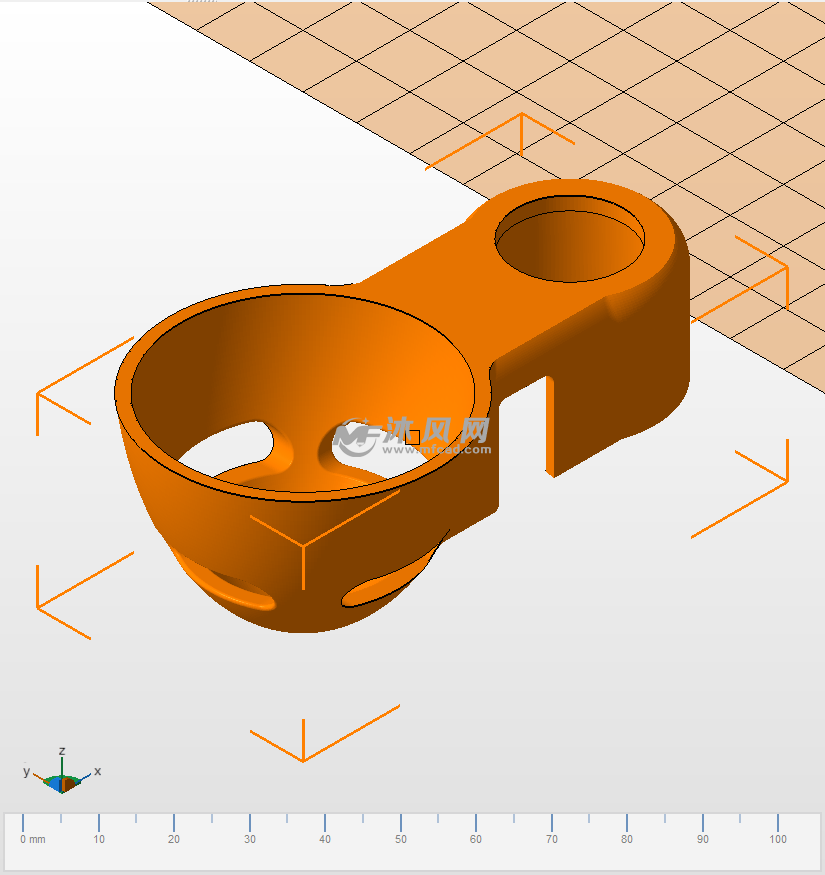Click the x axis label on gizmo
825x875 pixels.
pos(97,771)
